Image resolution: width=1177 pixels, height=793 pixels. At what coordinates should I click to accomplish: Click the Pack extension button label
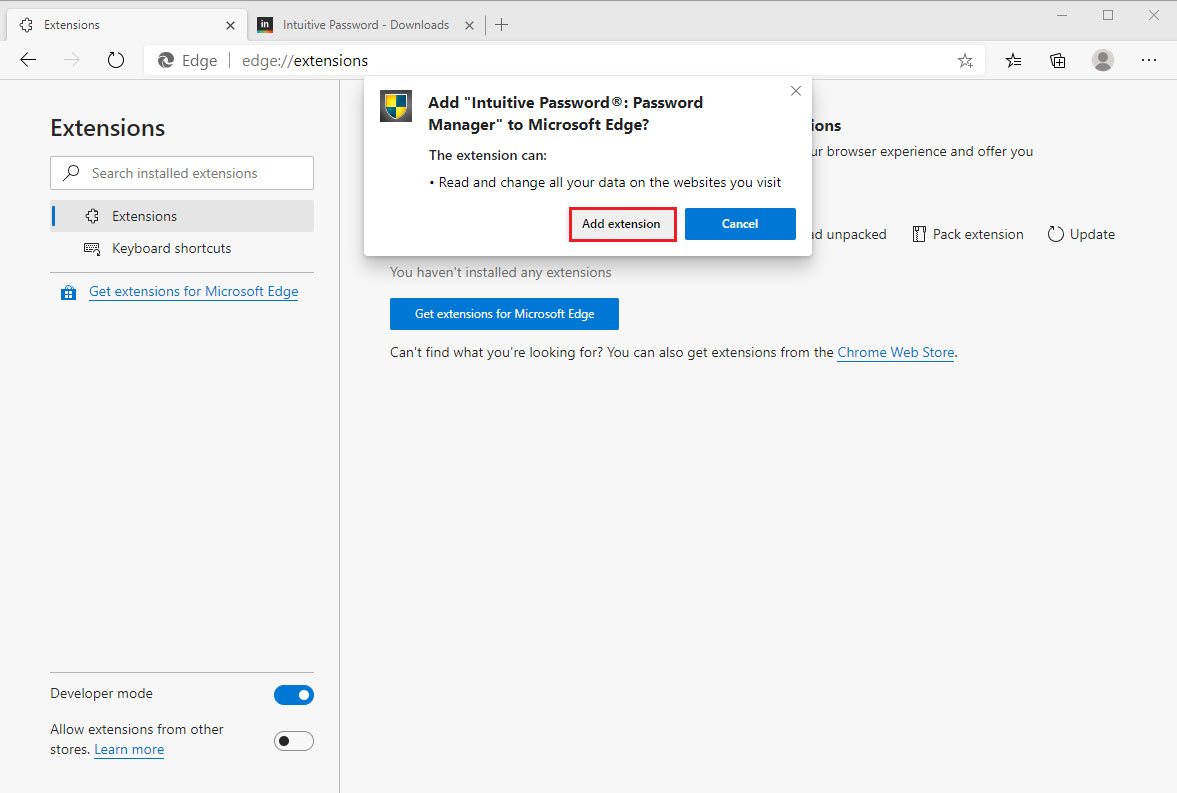(x=978, y=234)
